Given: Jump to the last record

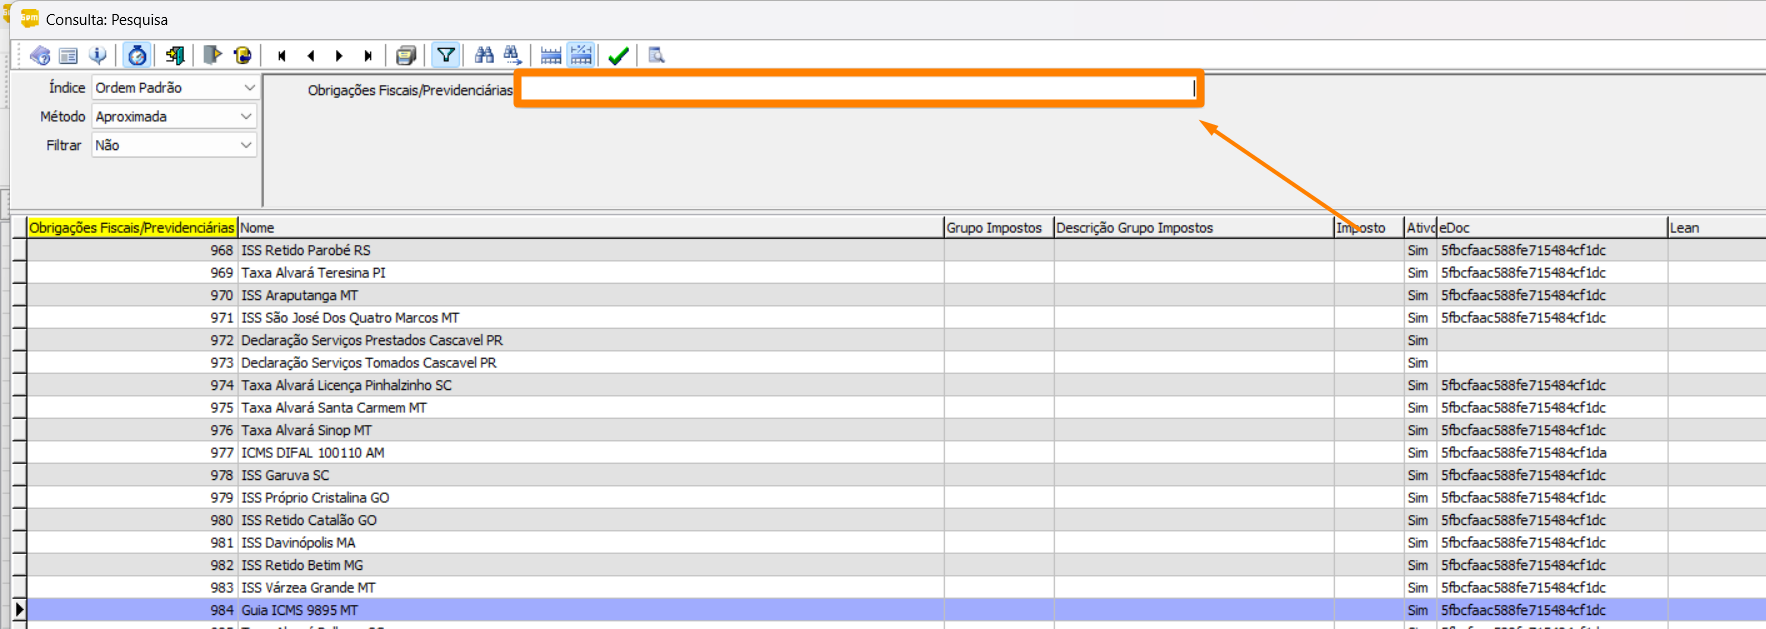Looking at the screenshot, I should 368,56.
